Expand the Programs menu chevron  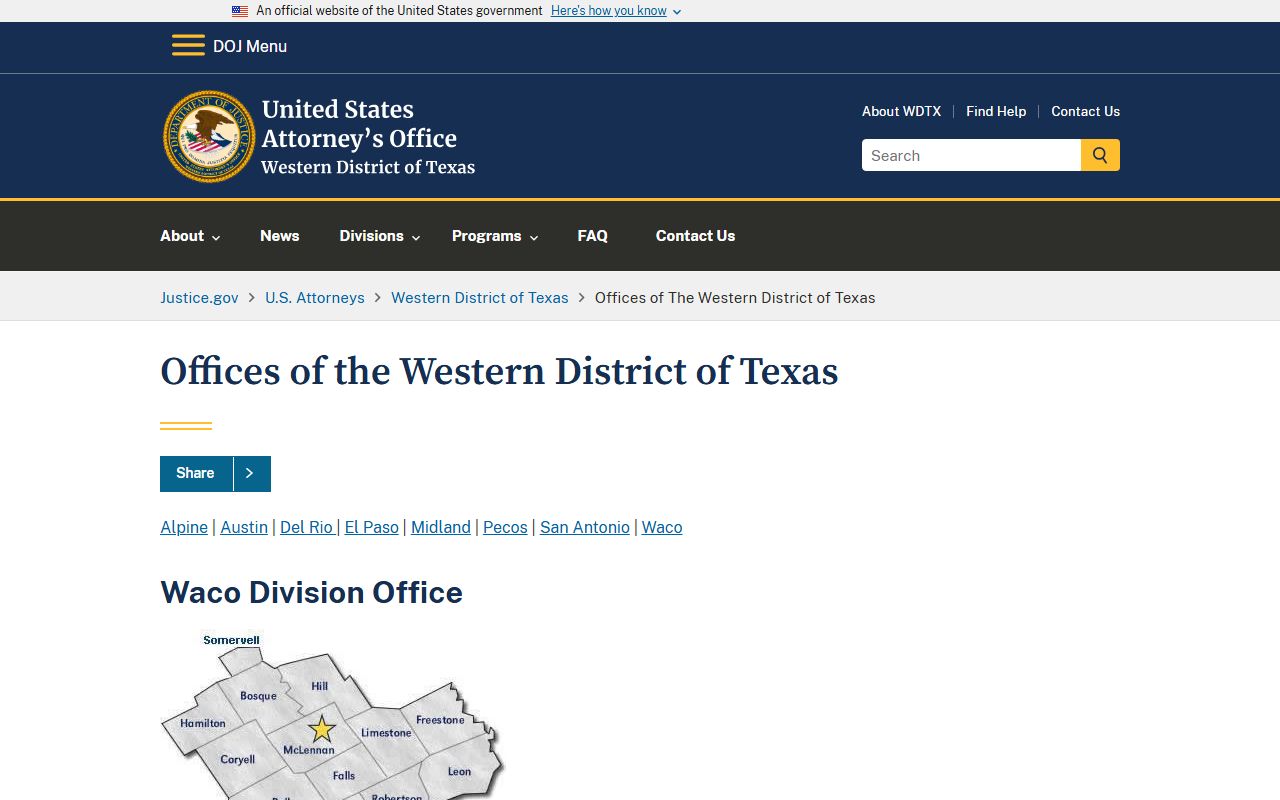click(534, 237)
